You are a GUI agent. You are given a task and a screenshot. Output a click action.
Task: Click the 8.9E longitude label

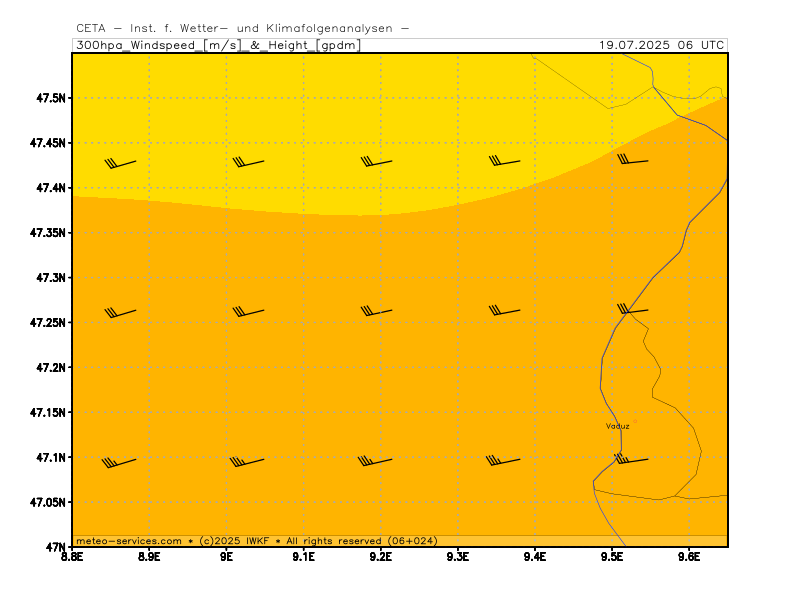pos(149,556)
